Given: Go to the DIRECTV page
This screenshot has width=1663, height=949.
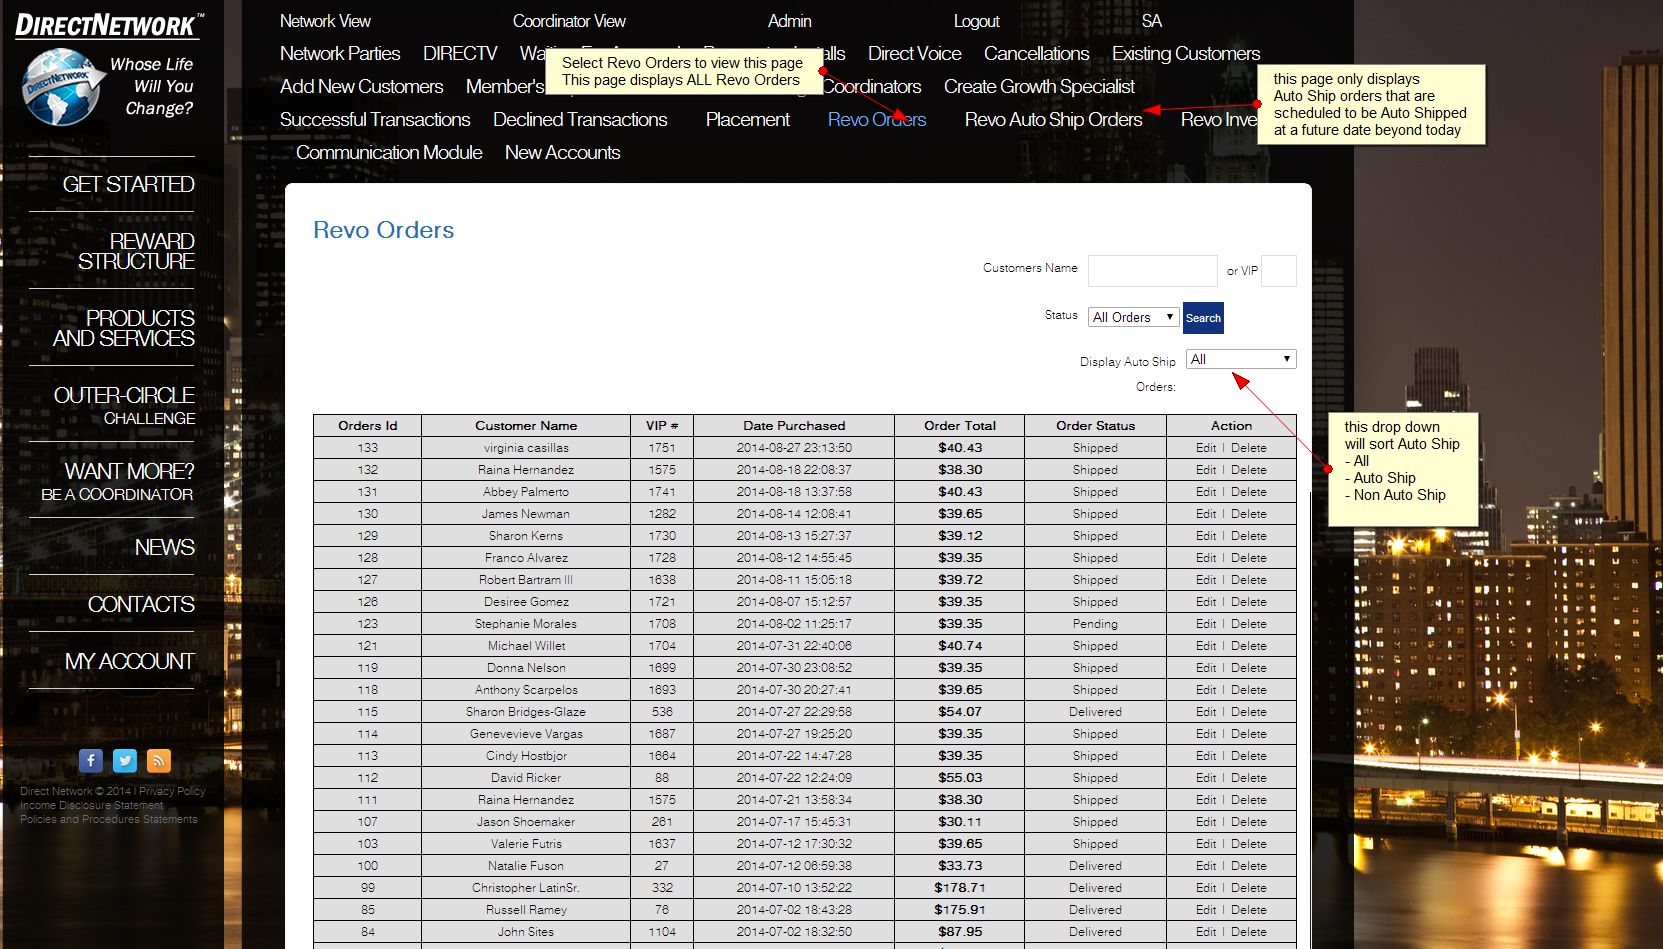Looking at the screenshot, I should tap(460, 54).
